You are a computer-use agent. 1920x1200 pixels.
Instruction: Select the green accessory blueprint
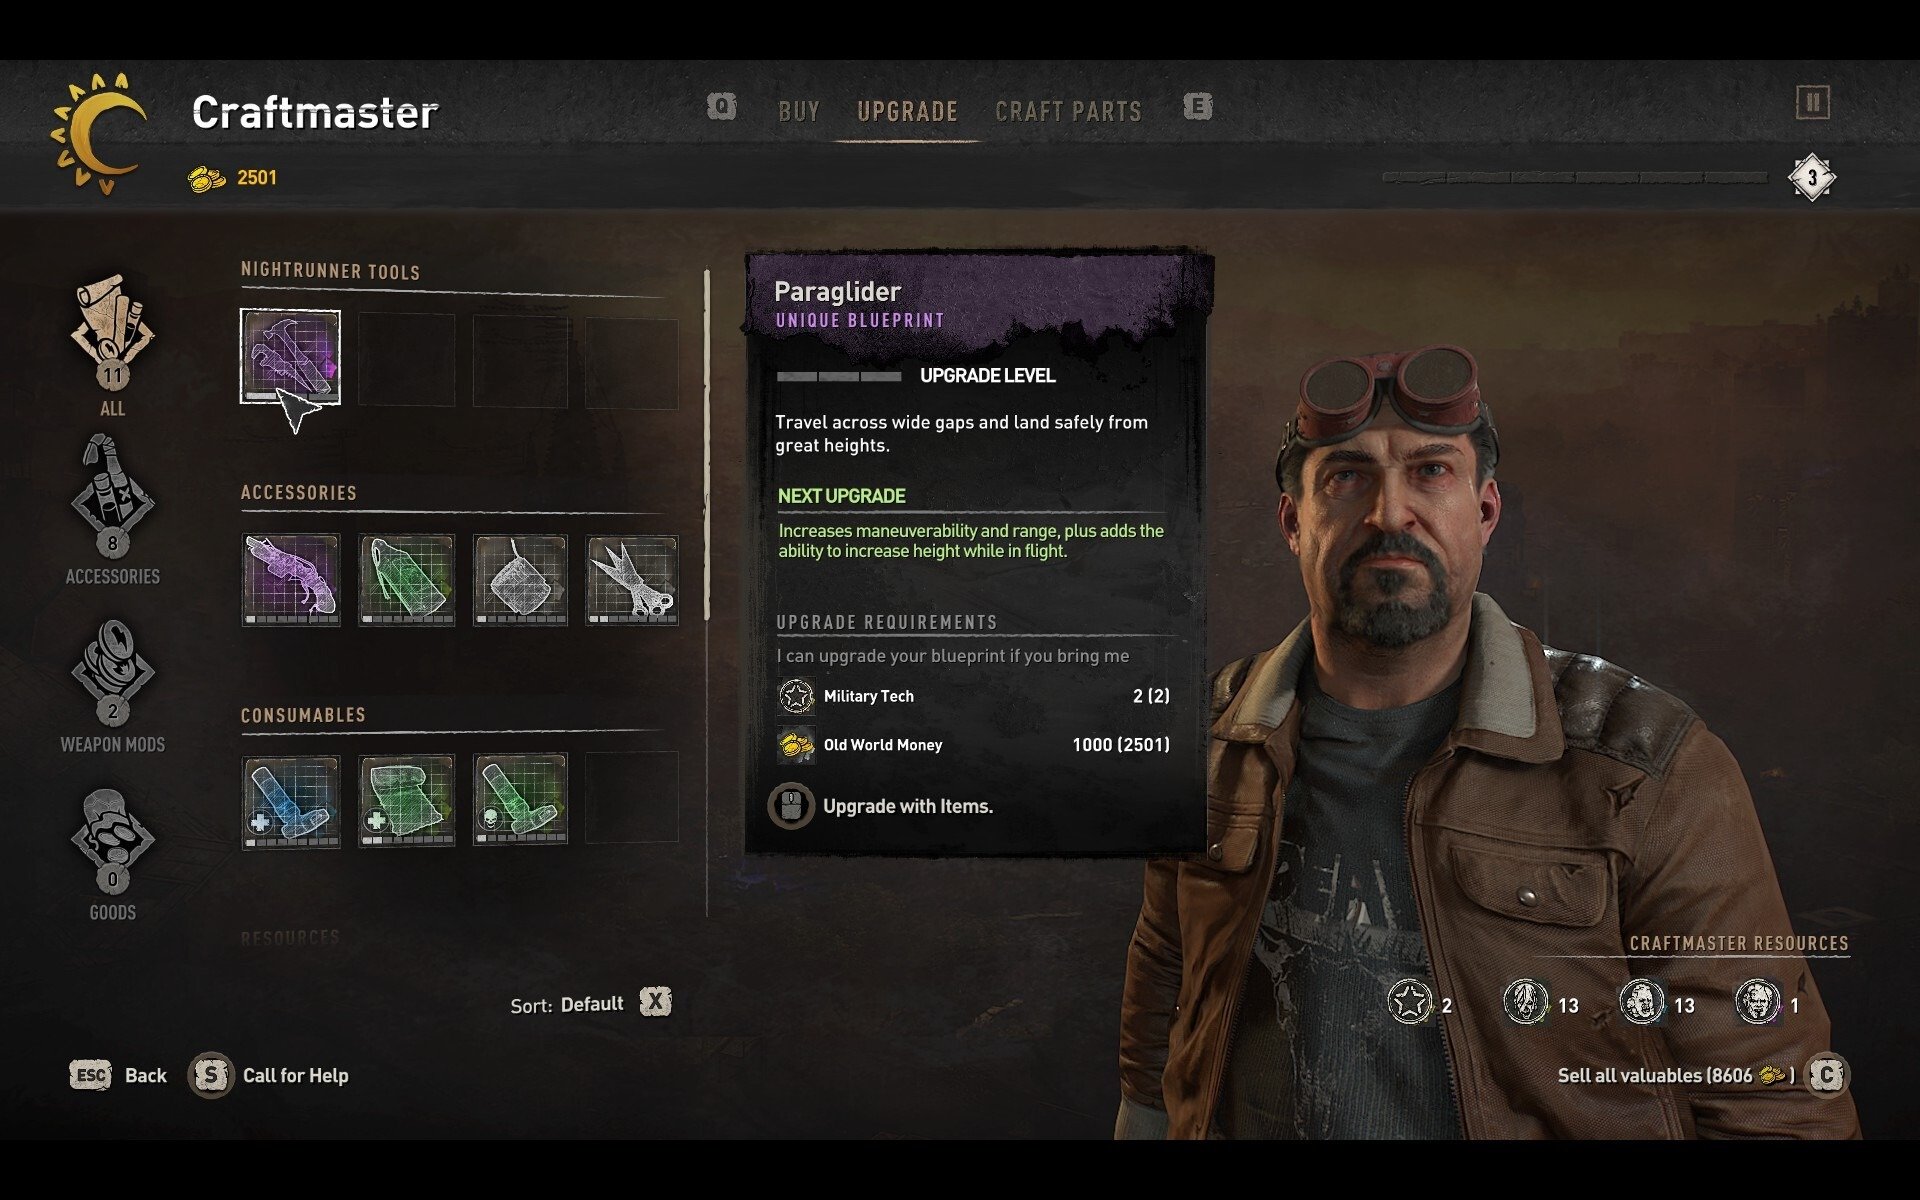pos(406,580)
